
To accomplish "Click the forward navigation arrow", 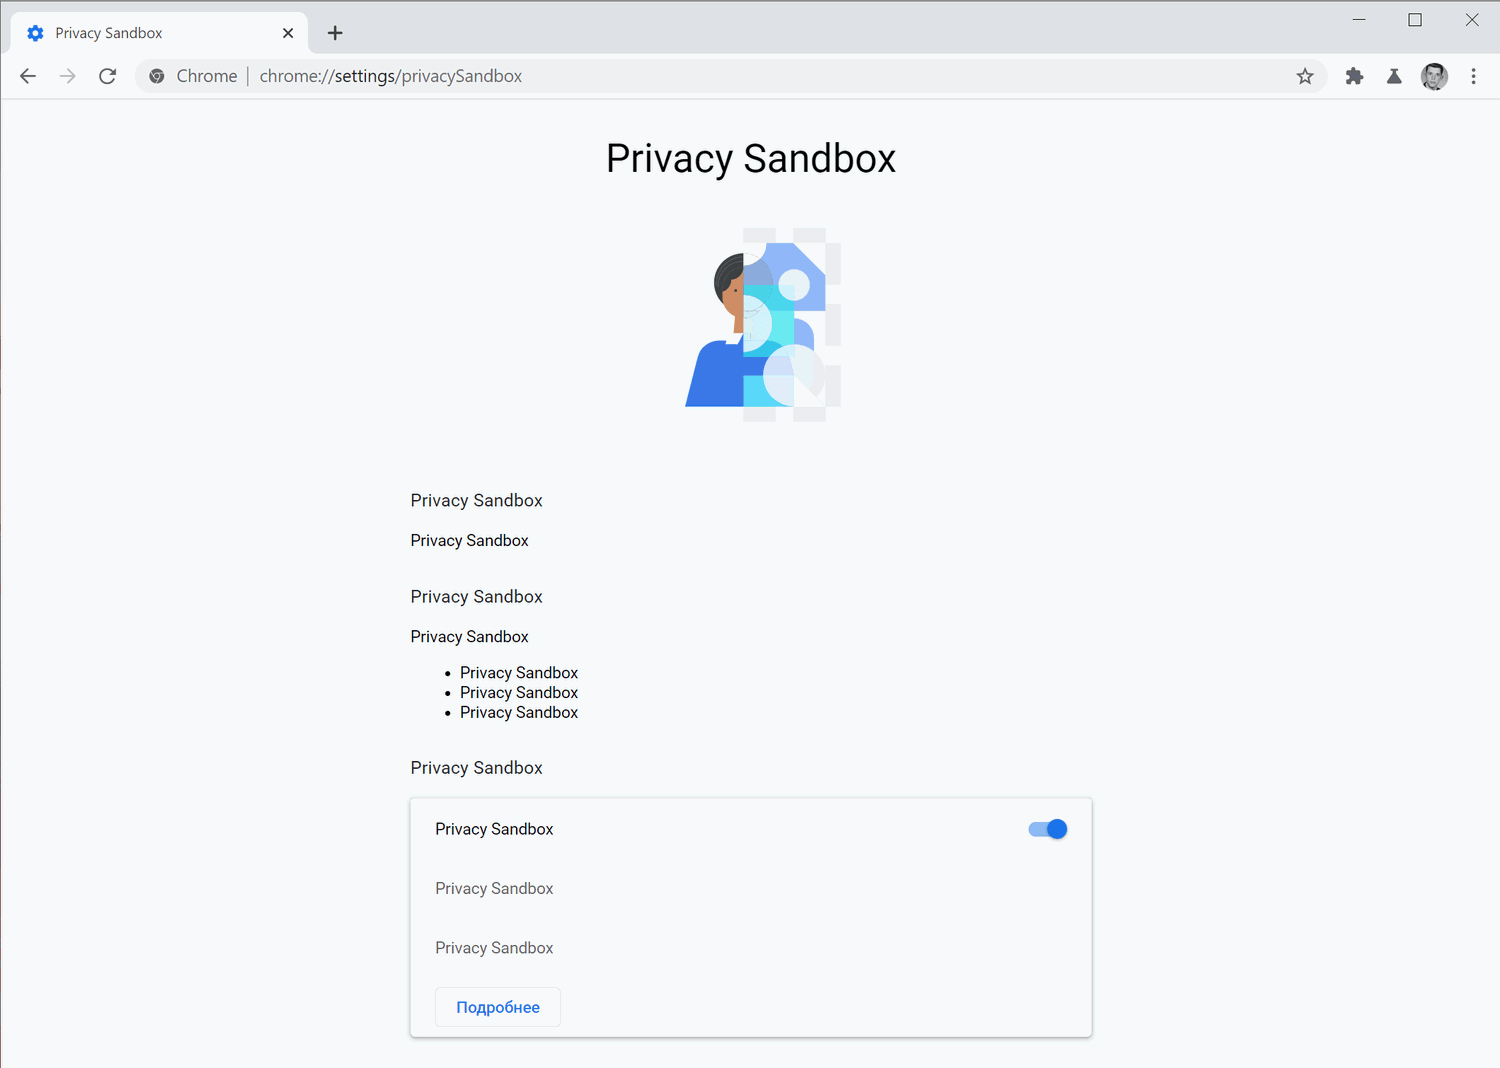I will [x=67, y=76].
